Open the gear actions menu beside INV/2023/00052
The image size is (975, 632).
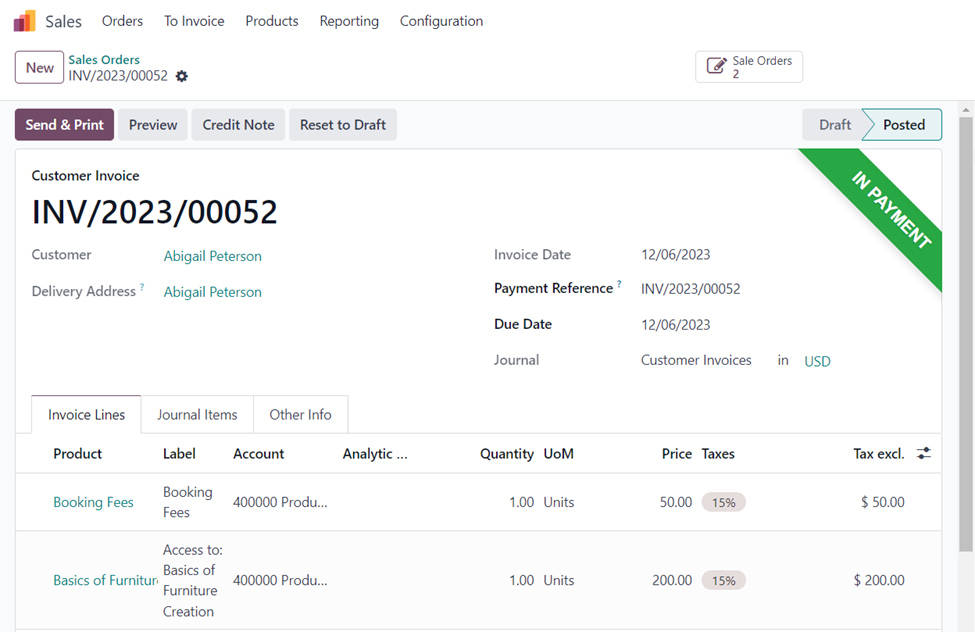(x=181, y=77)
